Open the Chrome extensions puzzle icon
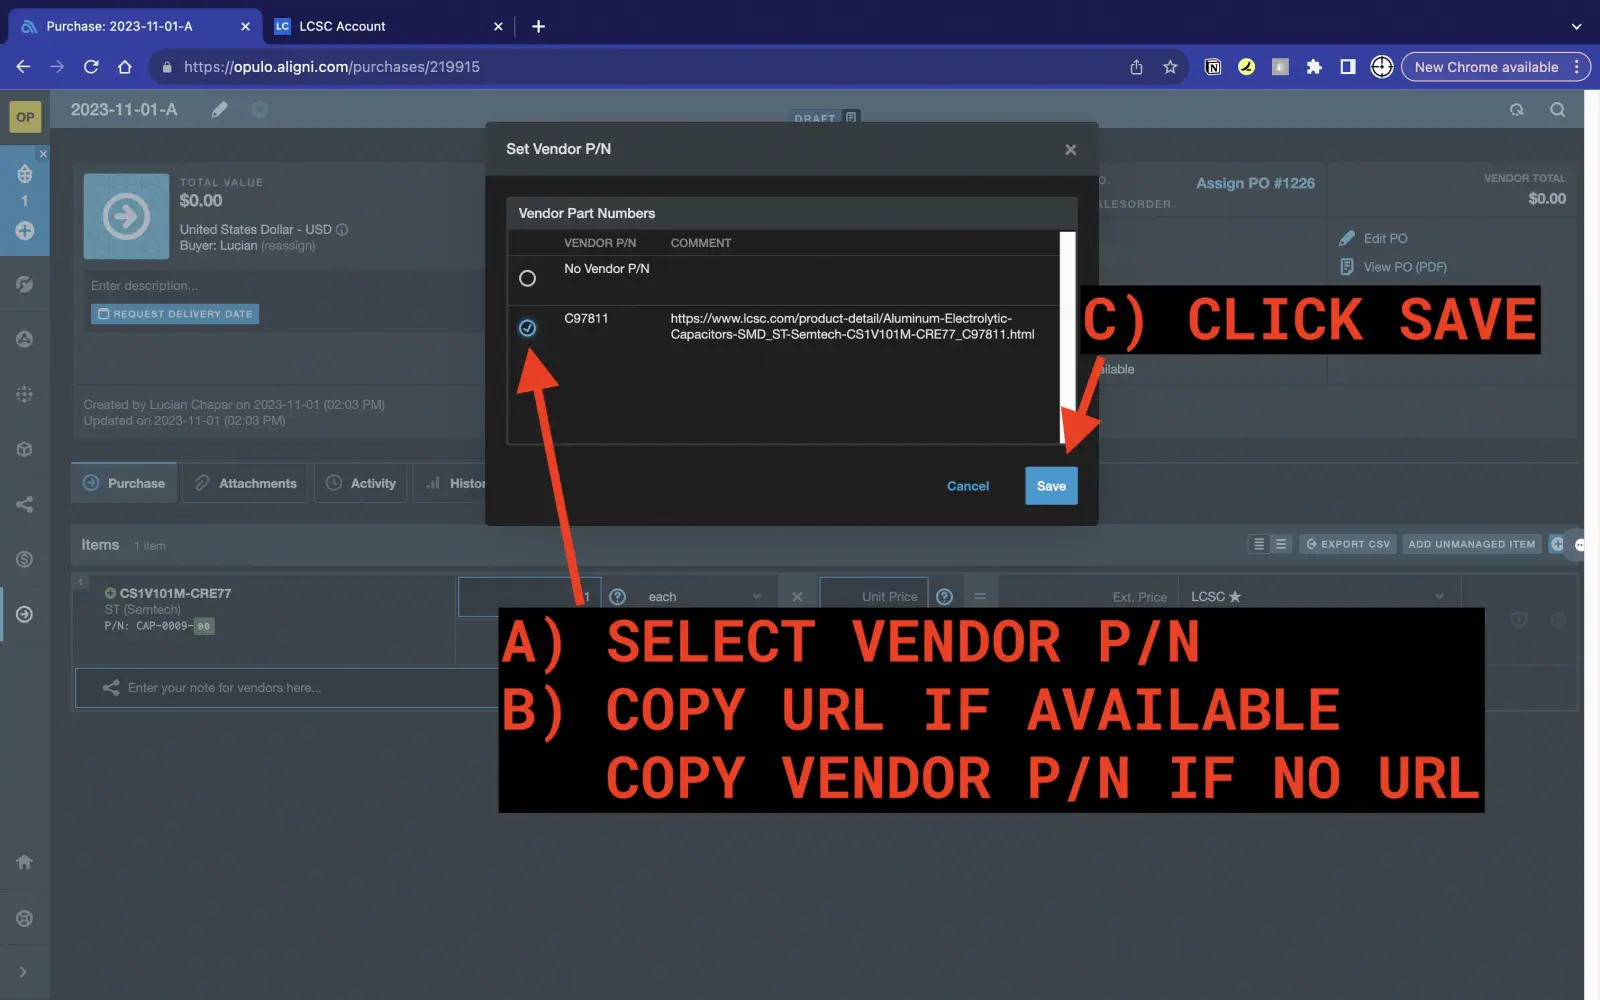The image size is (1600, 1000). [x=1314, y=67]
